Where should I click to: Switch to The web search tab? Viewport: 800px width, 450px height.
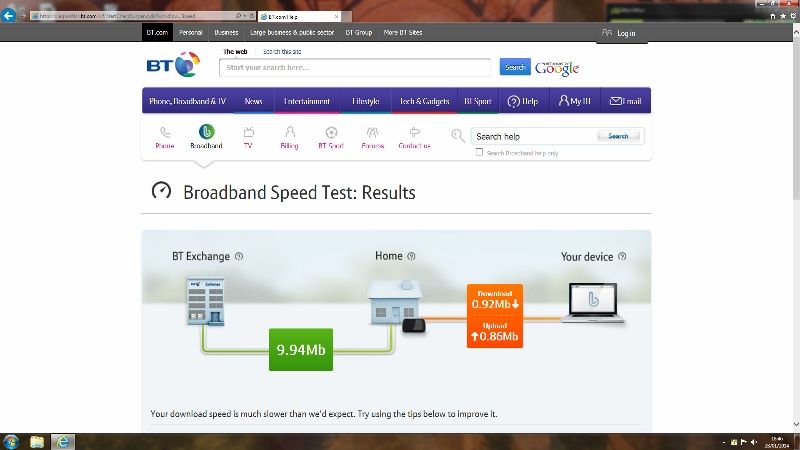pyautogui.click(x=235, y=52)
